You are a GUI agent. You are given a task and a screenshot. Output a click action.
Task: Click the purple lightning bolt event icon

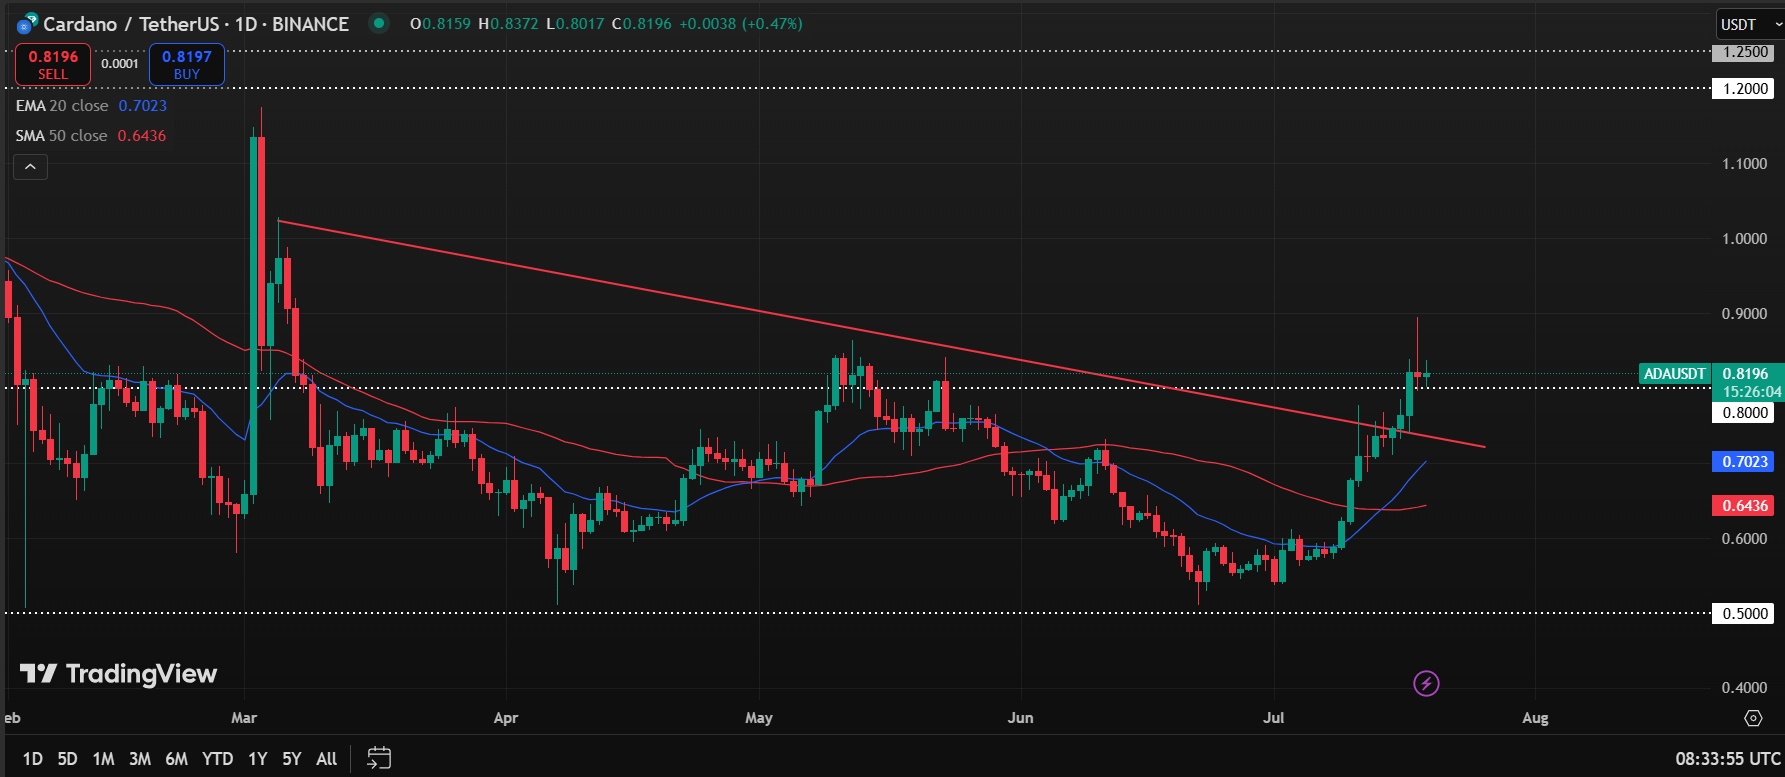pyautogui.click(x=1426, y=684)
